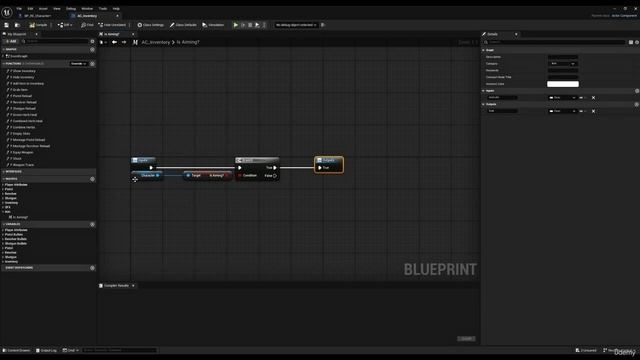
Task: Open the output pin type dropdown
Action: click(x=562, y=111)
